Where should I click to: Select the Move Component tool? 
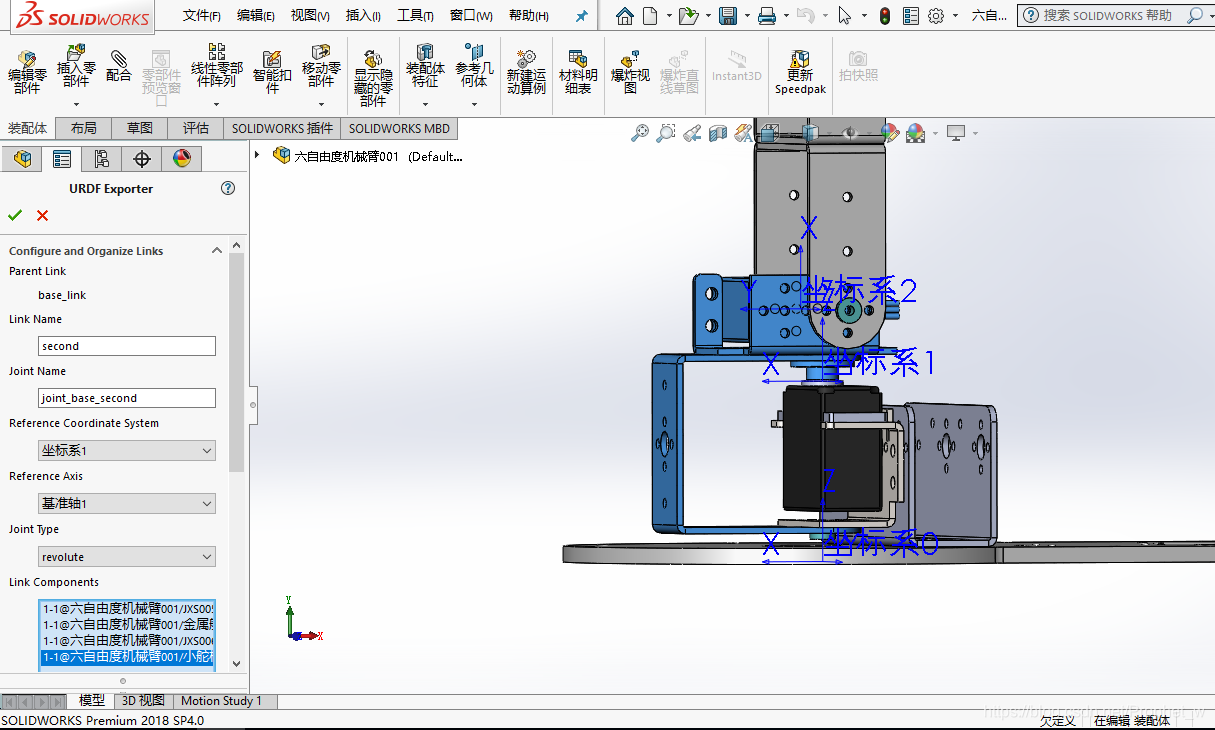click(321, 66)
